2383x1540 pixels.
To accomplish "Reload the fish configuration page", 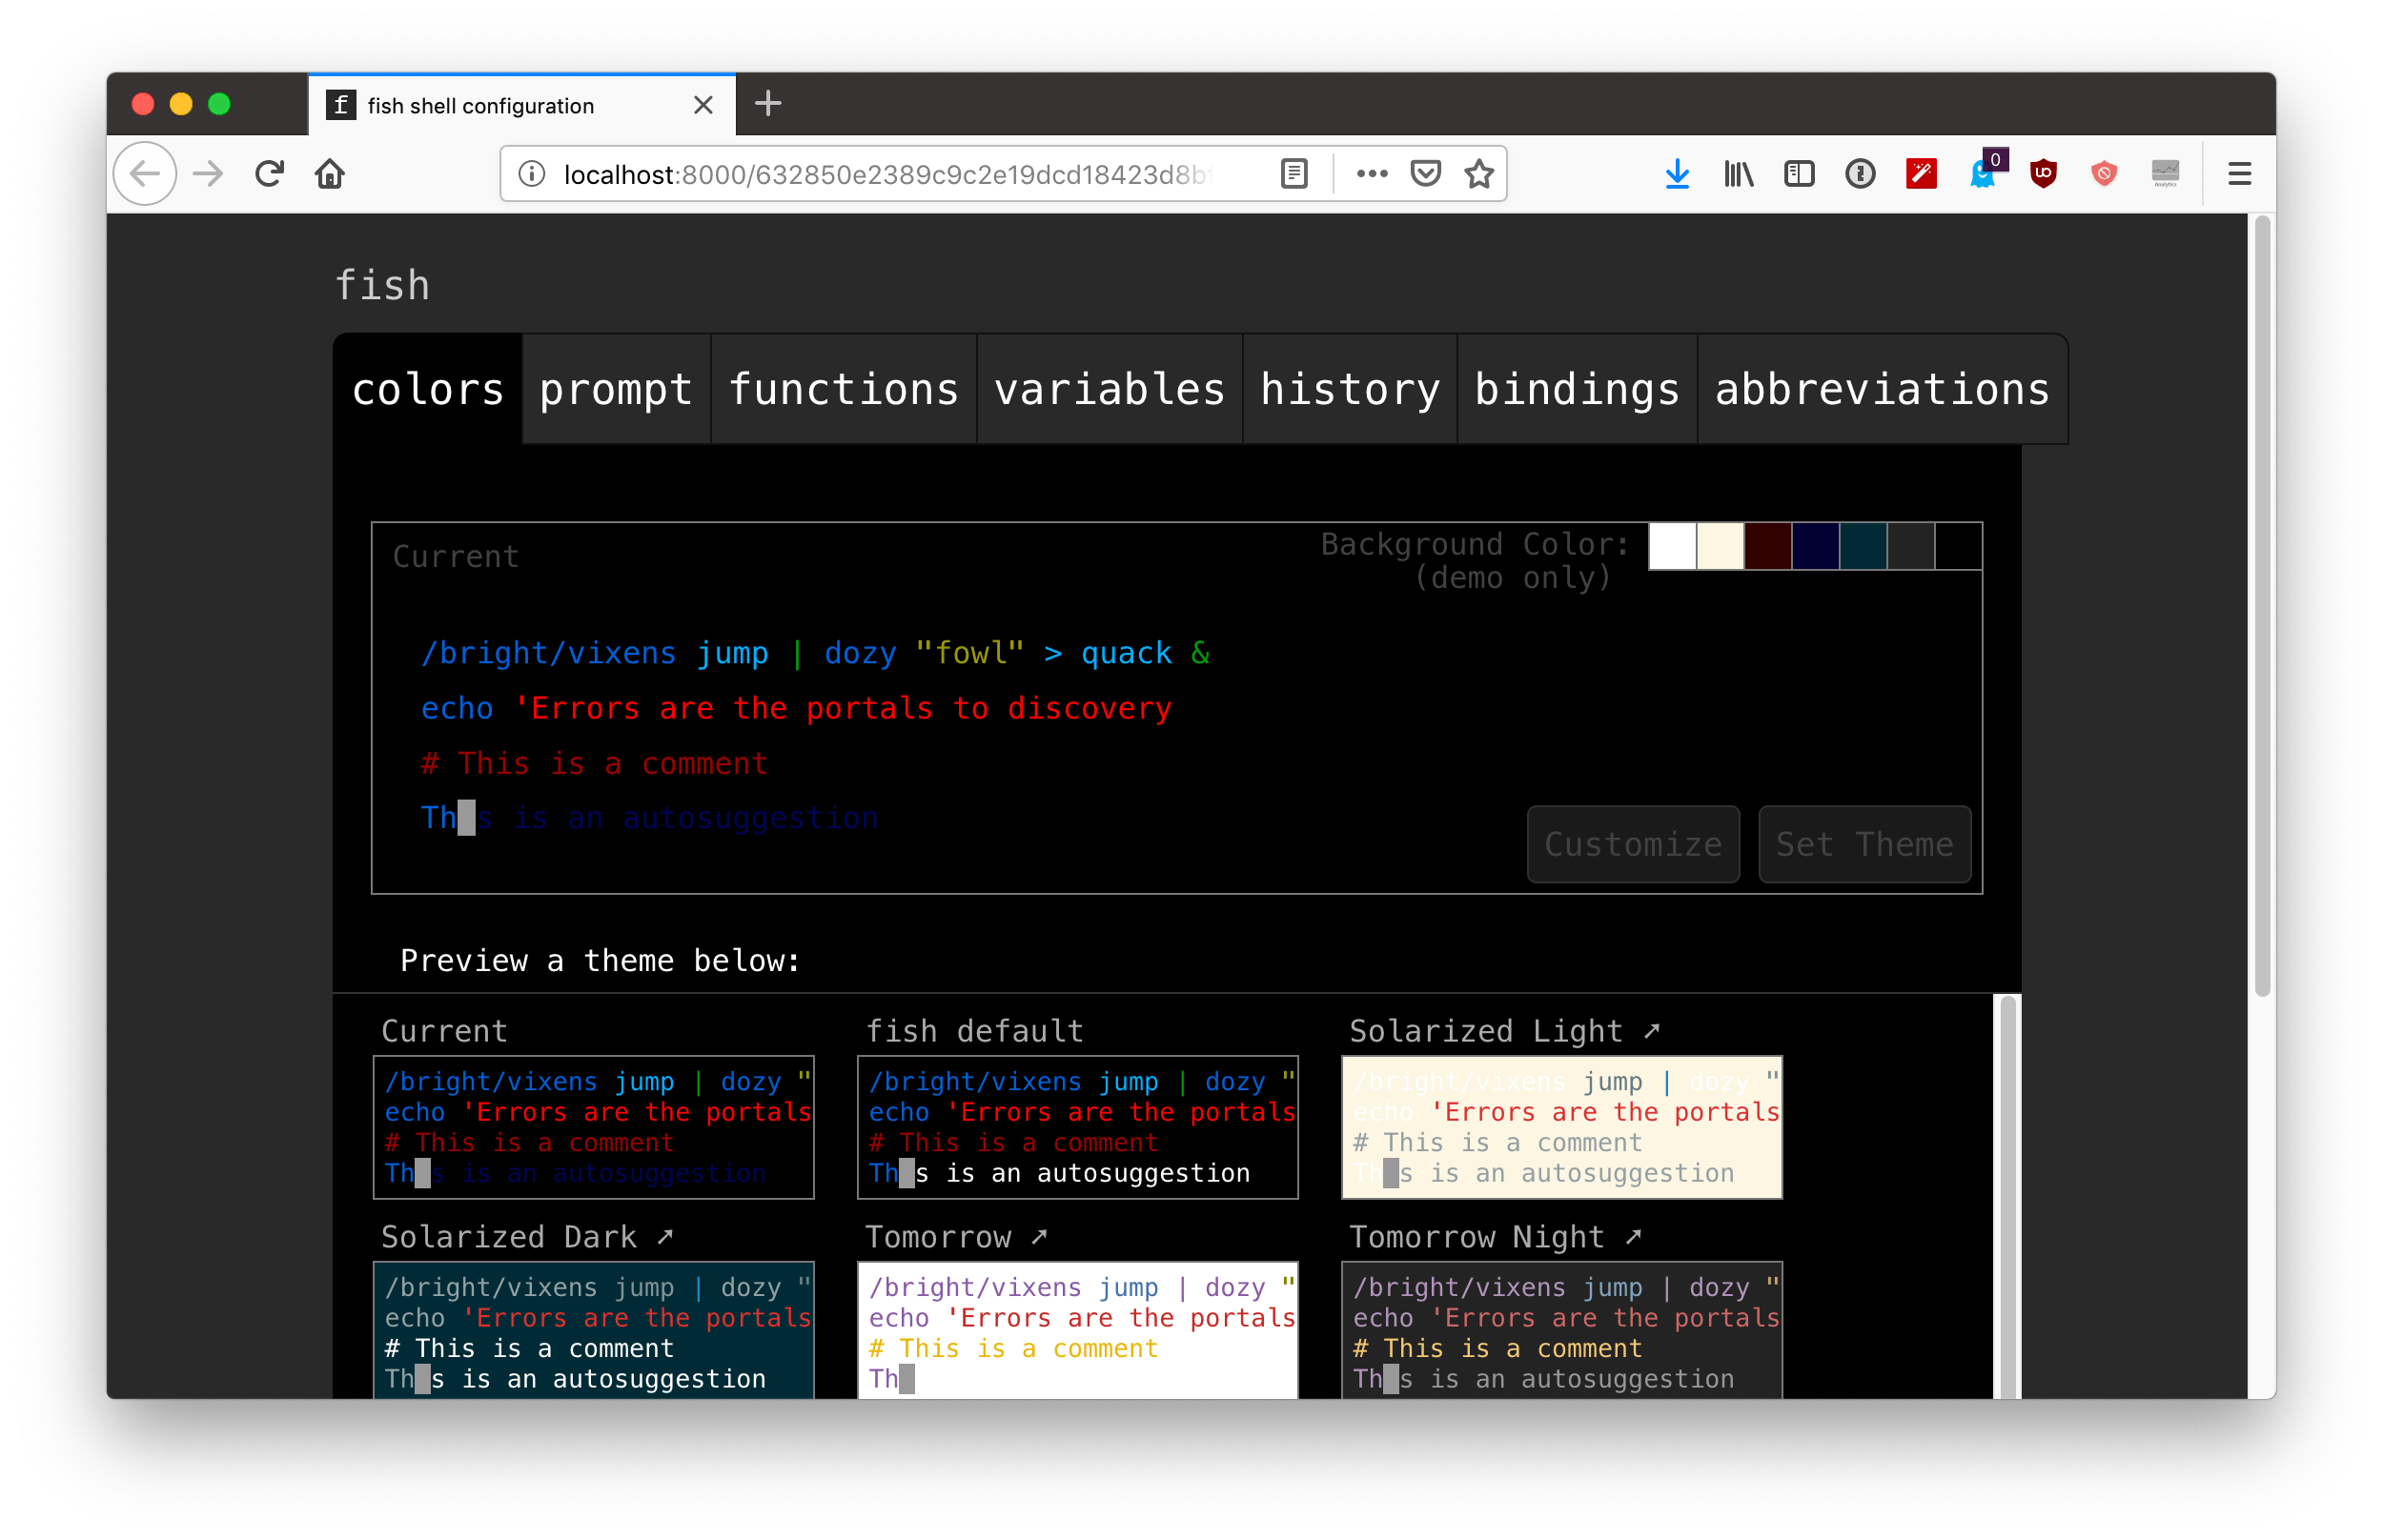I will pyautogui.click(x=268, y=173).
